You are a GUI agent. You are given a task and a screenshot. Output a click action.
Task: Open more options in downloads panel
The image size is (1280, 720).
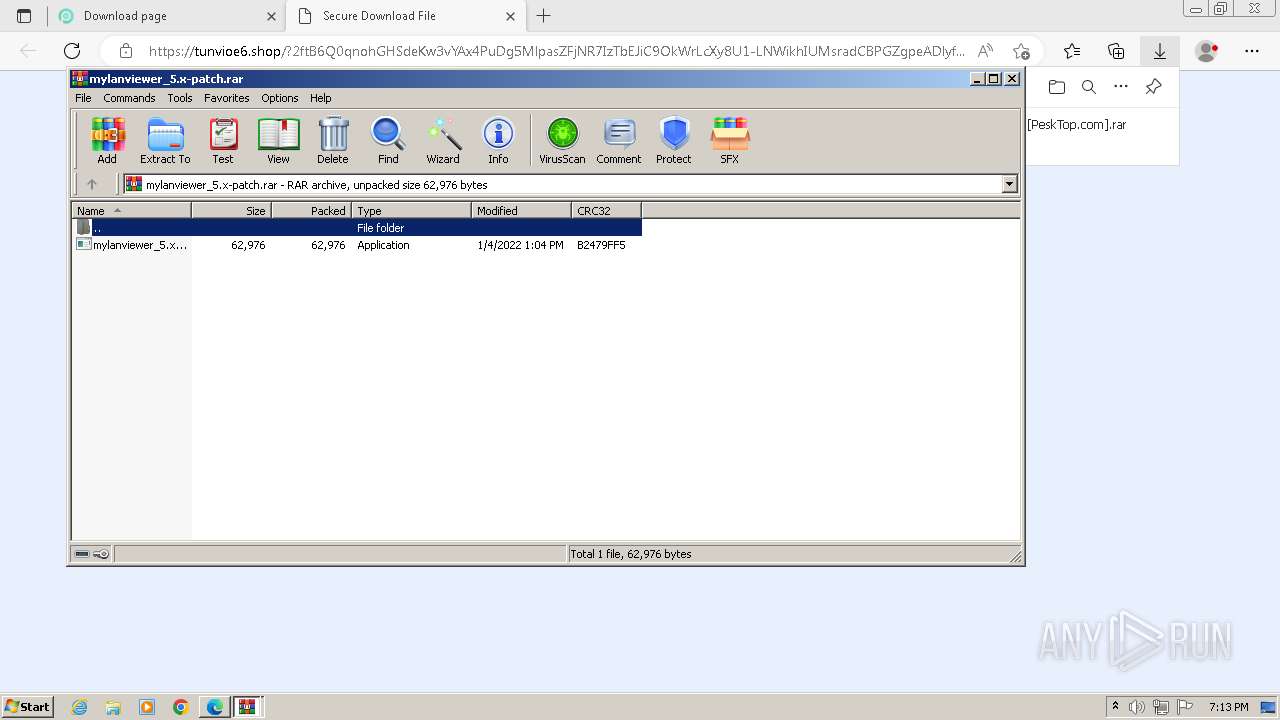1121,87
